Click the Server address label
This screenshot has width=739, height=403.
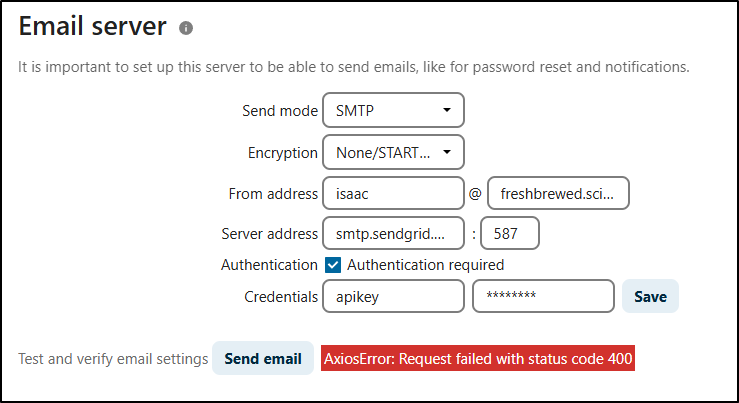point(269,234)
